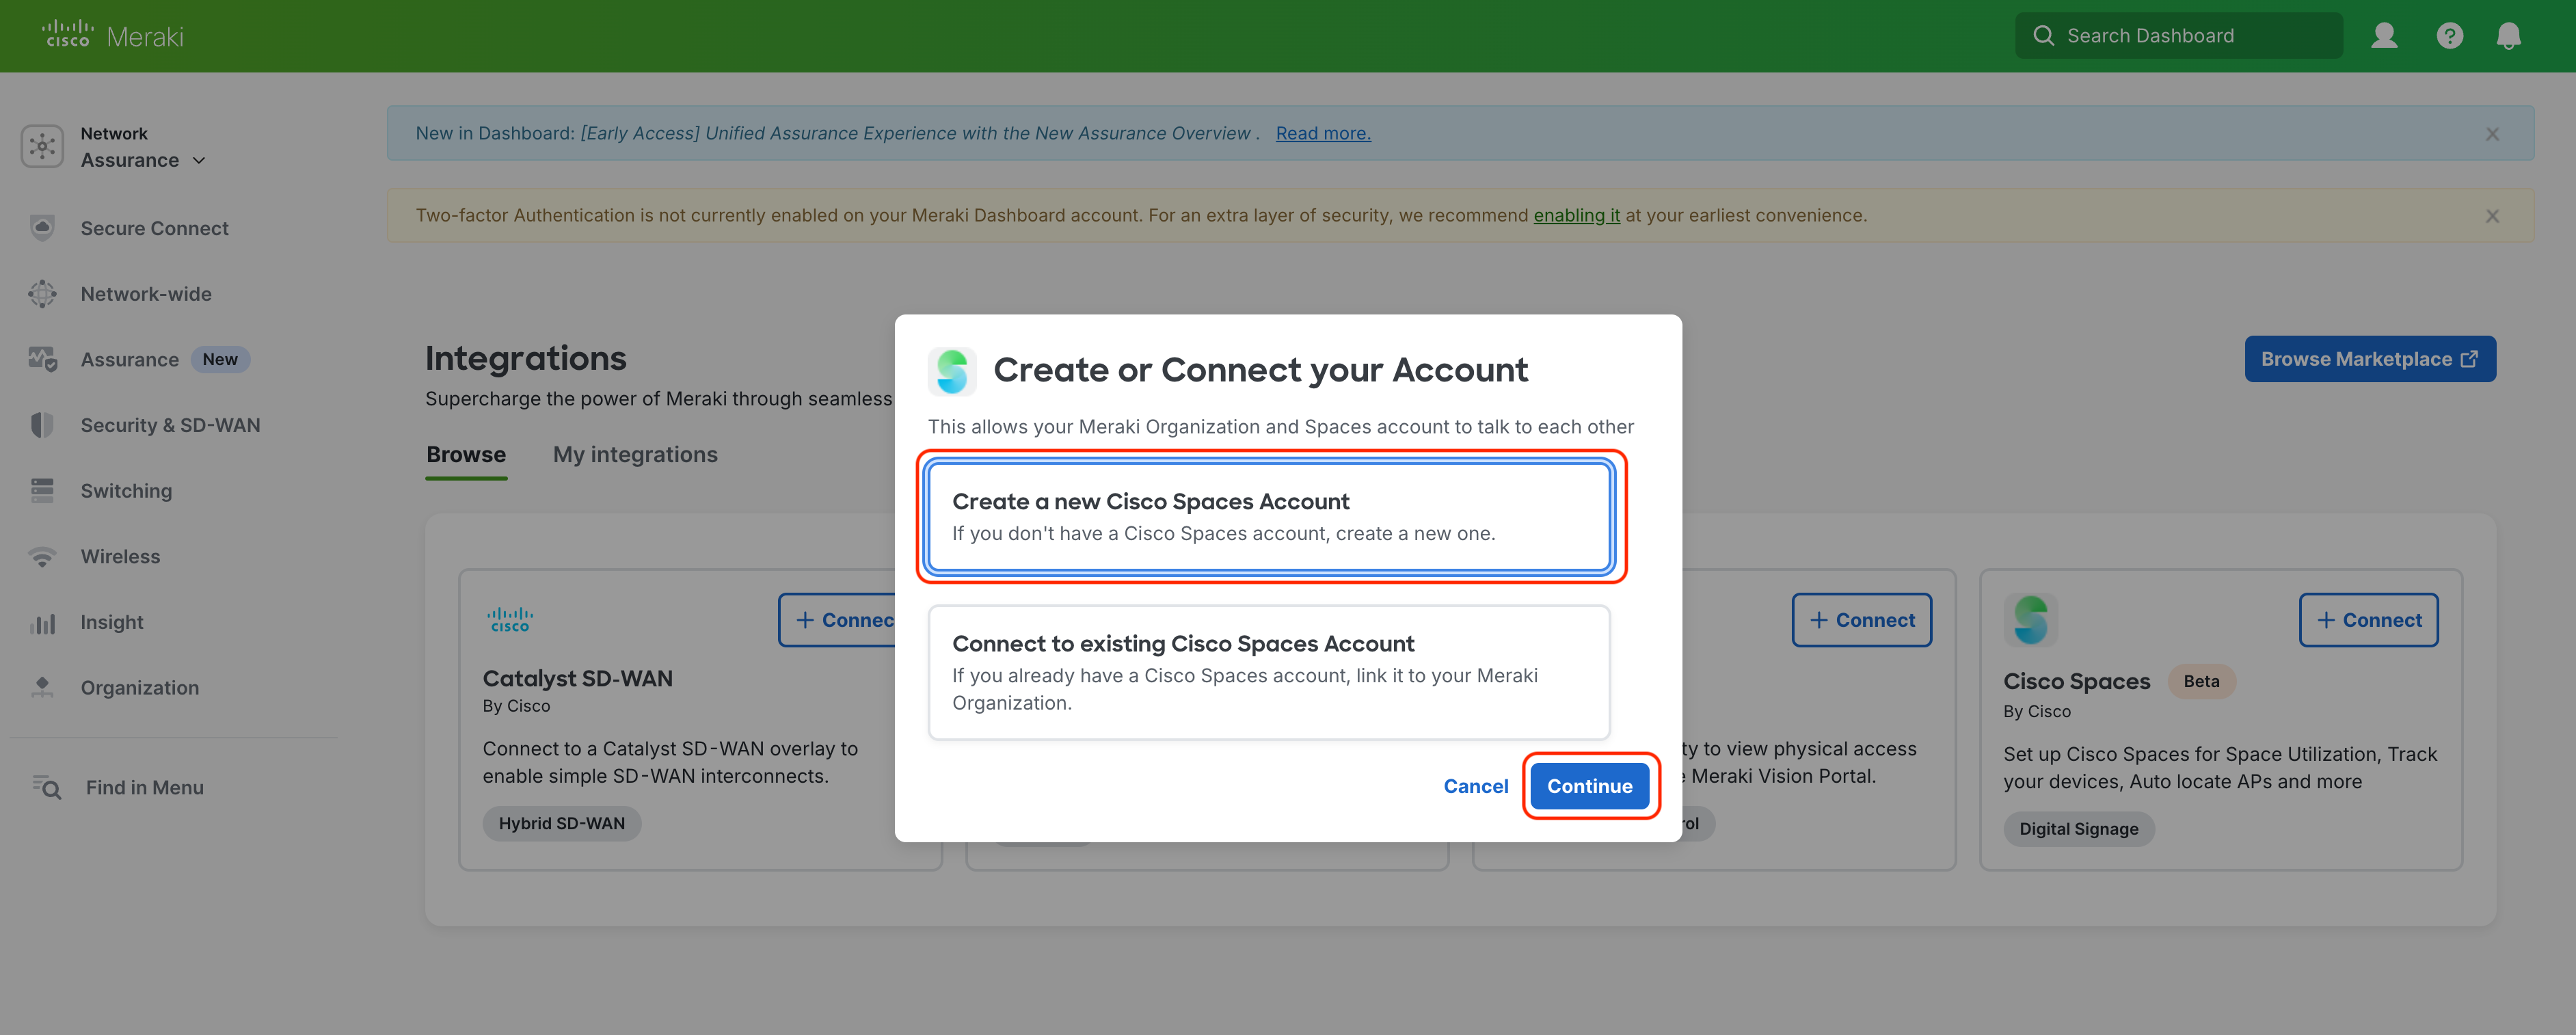
Task: Expand the Network Assurance dropdown chevron
Action: pos(199,161)
